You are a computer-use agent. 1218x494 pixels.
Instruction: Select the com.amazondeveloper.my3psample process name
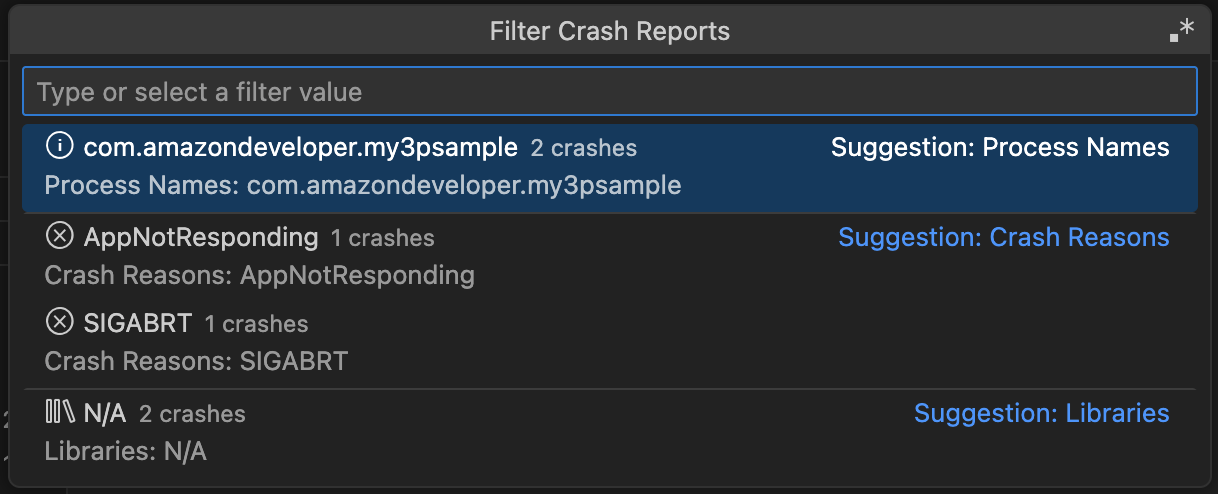[x=300, y=148]
